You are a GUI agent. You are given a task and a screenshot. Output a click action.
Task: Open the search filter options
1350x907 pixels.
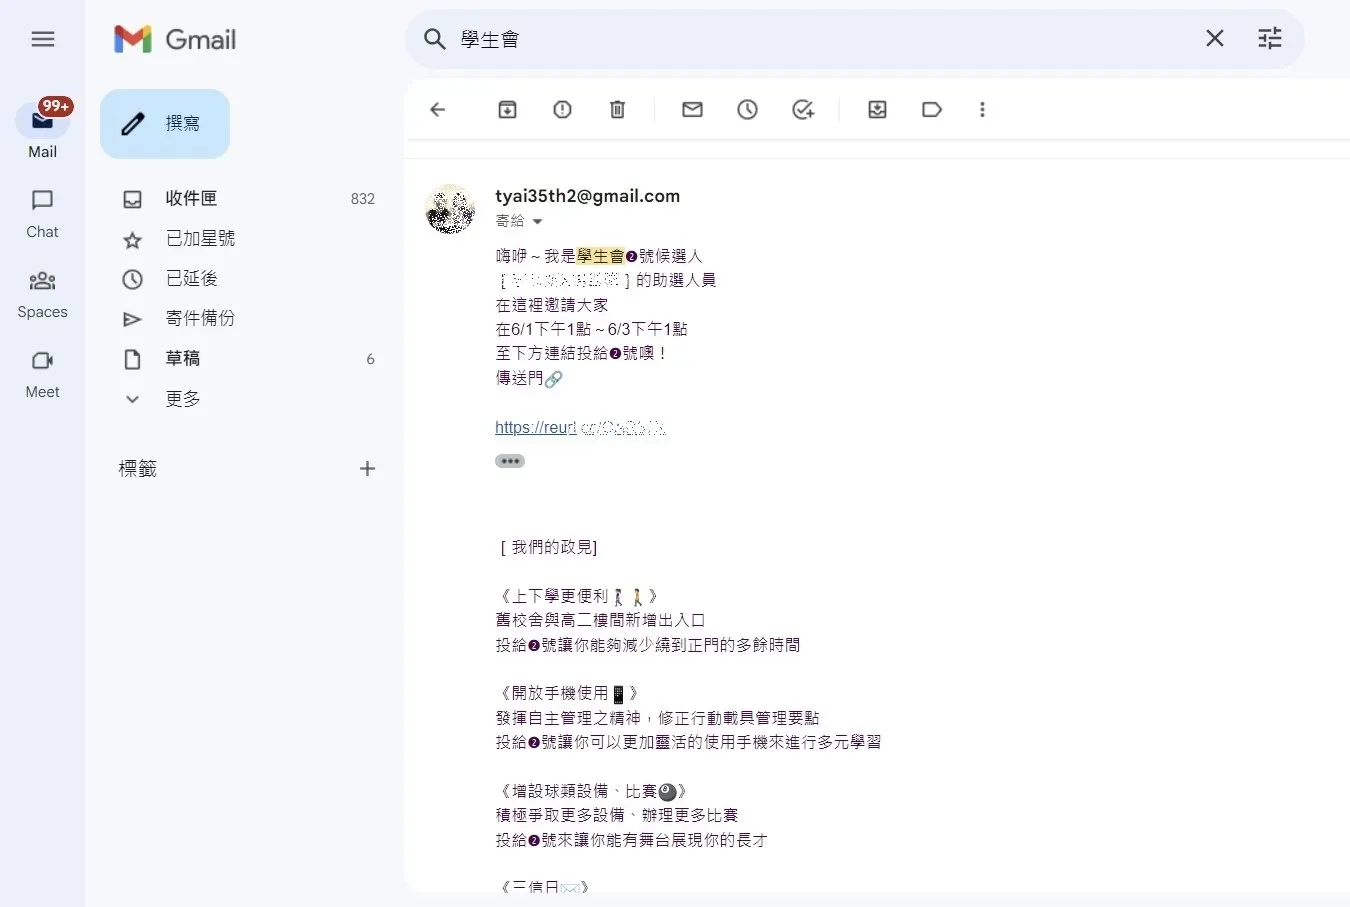pos(1270,38)
